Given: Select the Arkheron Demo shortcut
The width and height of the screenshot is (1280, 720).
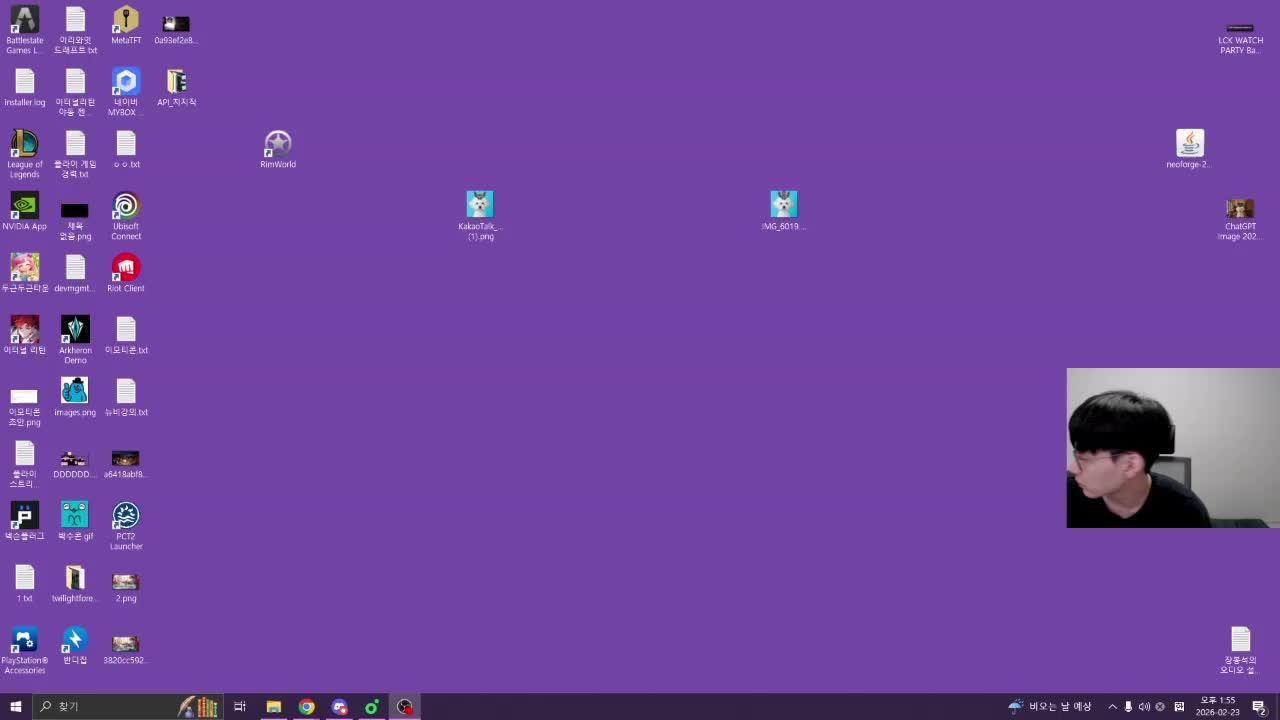Looking at the screenshot, I should tap(75, 340).
